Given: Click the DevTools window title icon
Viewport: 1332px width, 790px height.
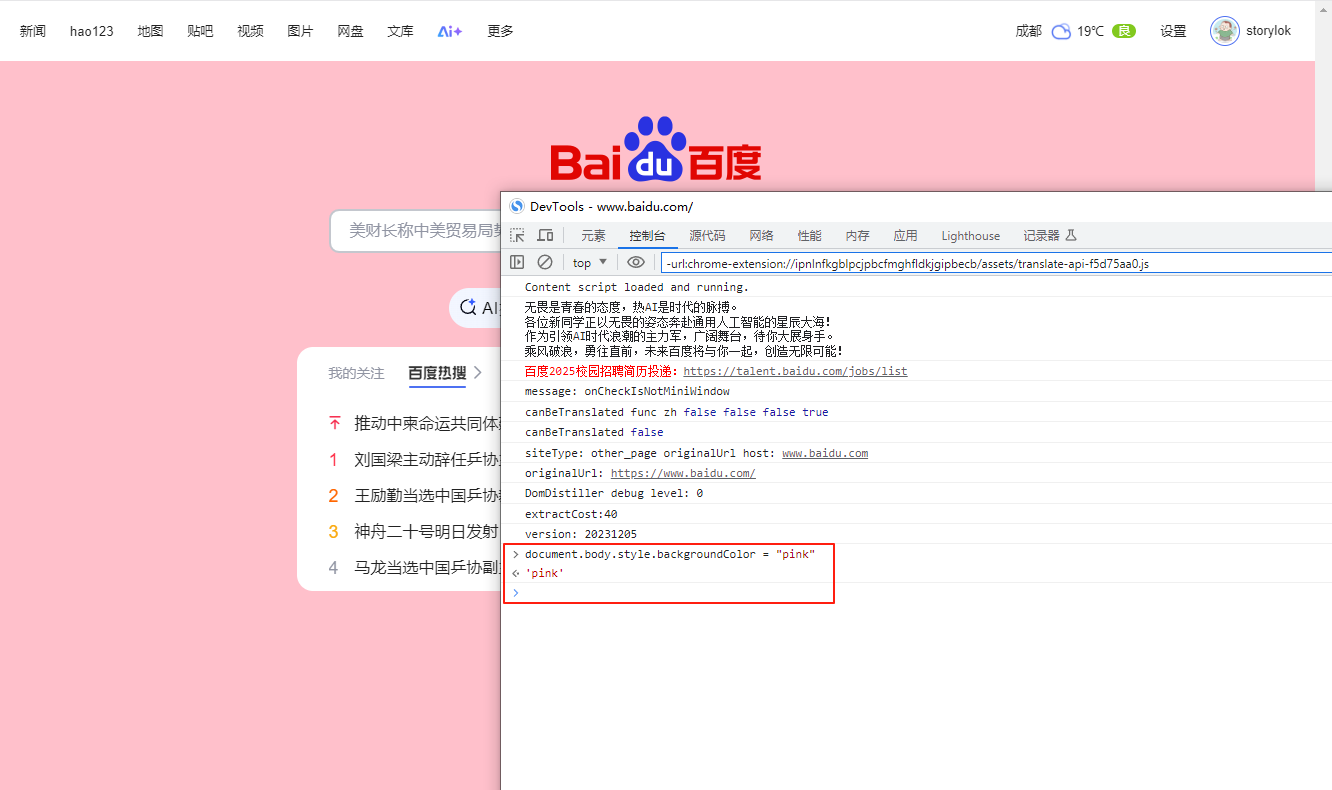Looking at the screenshot, I should (x=517, y=206).
